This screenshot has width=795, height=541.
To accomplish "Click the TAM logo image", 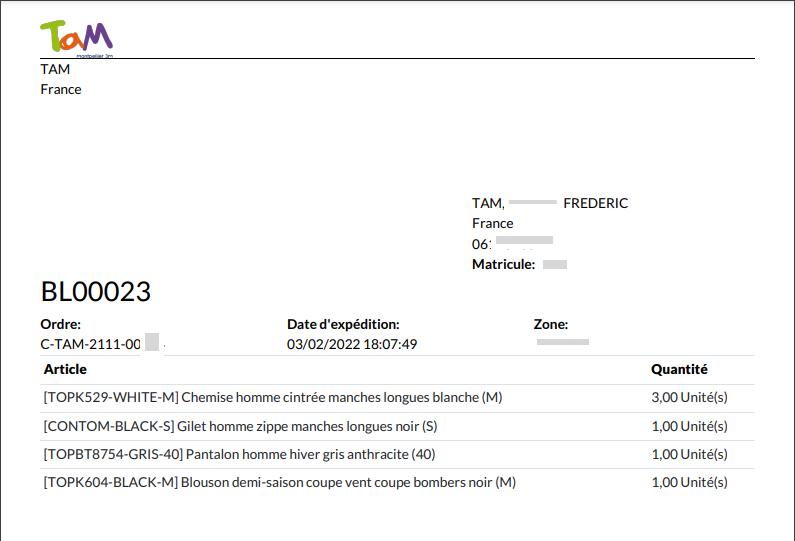I will pos(77,39).
